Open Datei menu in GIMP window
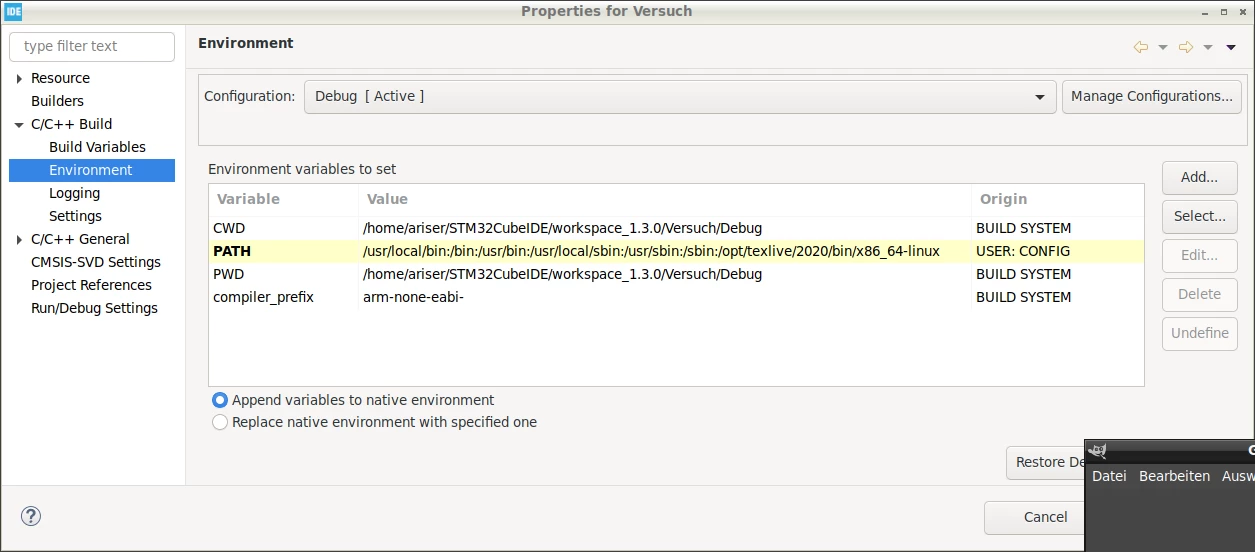The height and width of the screenshot is (552, 1255). [x=1109, y=476]
